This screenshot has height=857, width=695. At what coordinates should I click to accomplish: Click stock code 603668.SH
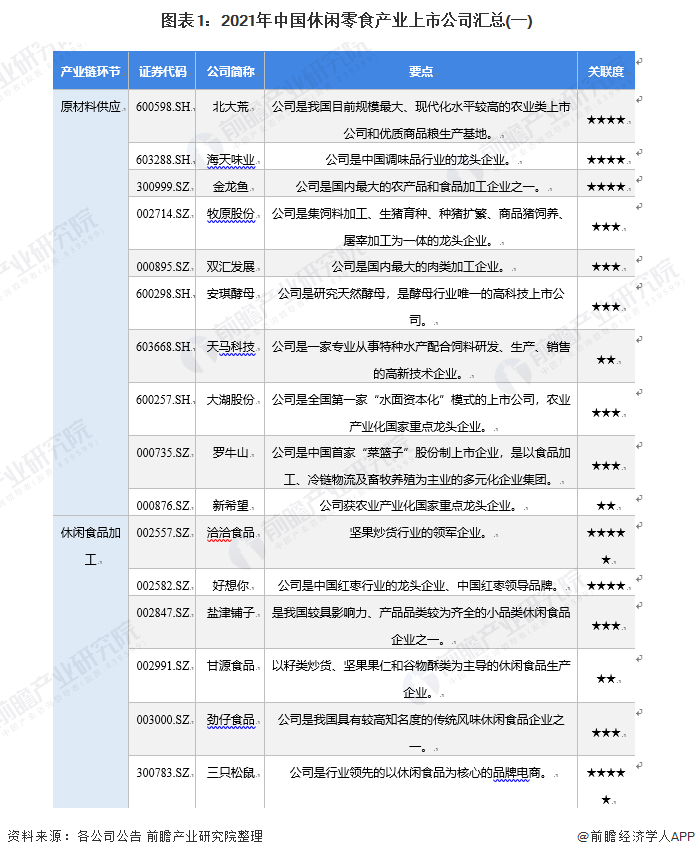[163, 347]
